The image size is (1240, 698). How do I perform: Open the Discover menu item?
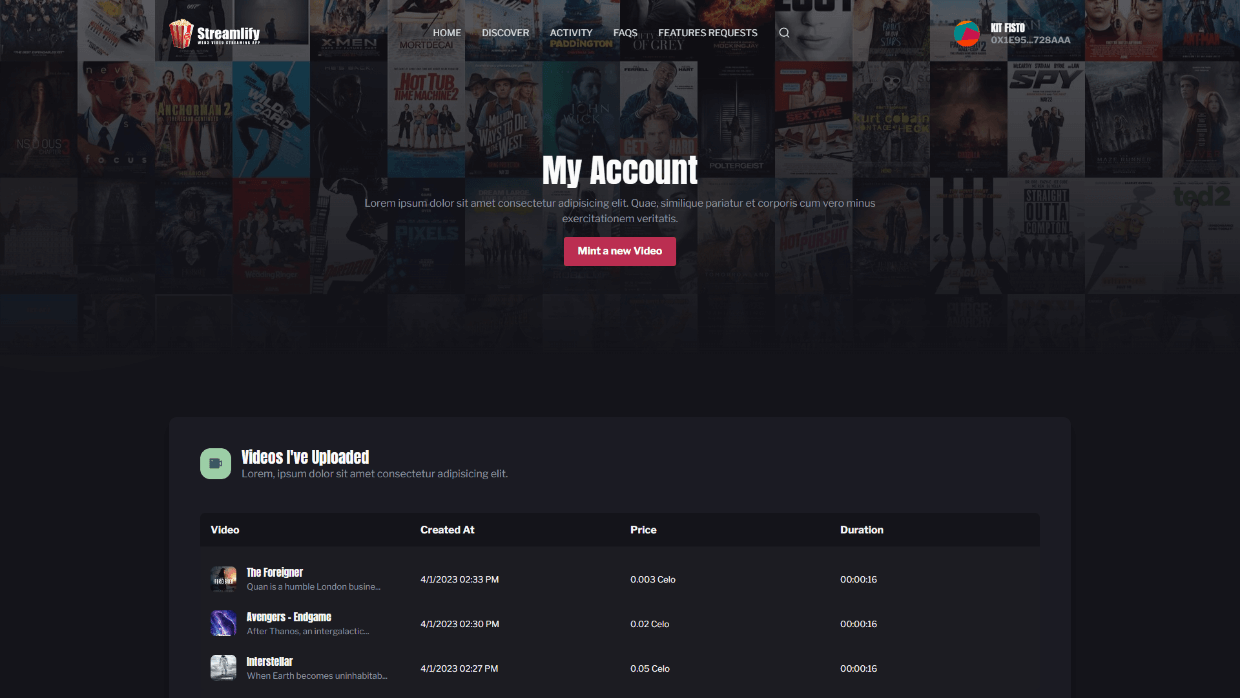(506, 33)
